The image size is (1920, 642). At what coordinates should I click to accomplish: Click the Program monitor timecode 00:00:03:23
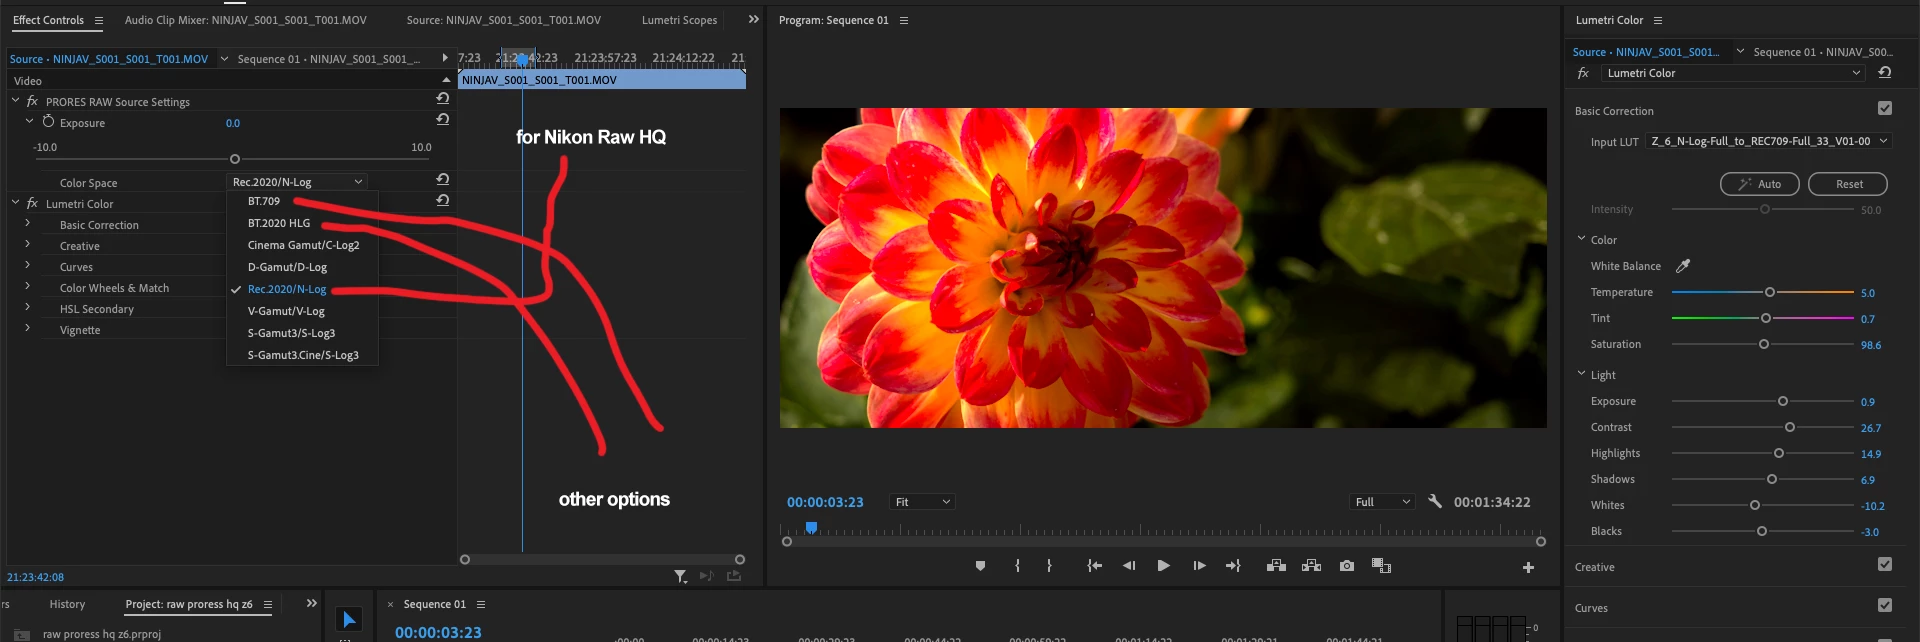pos(825,502)
